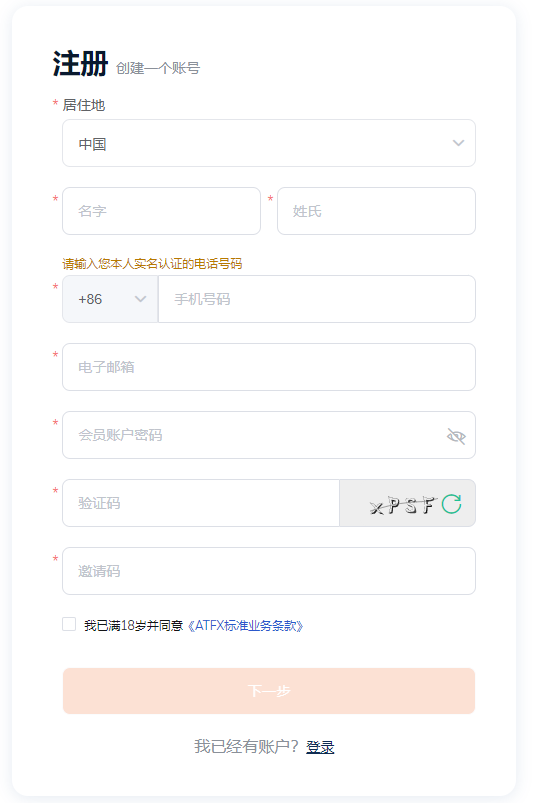Click into the 手机号码 phone number field

[x=317, y=299]
